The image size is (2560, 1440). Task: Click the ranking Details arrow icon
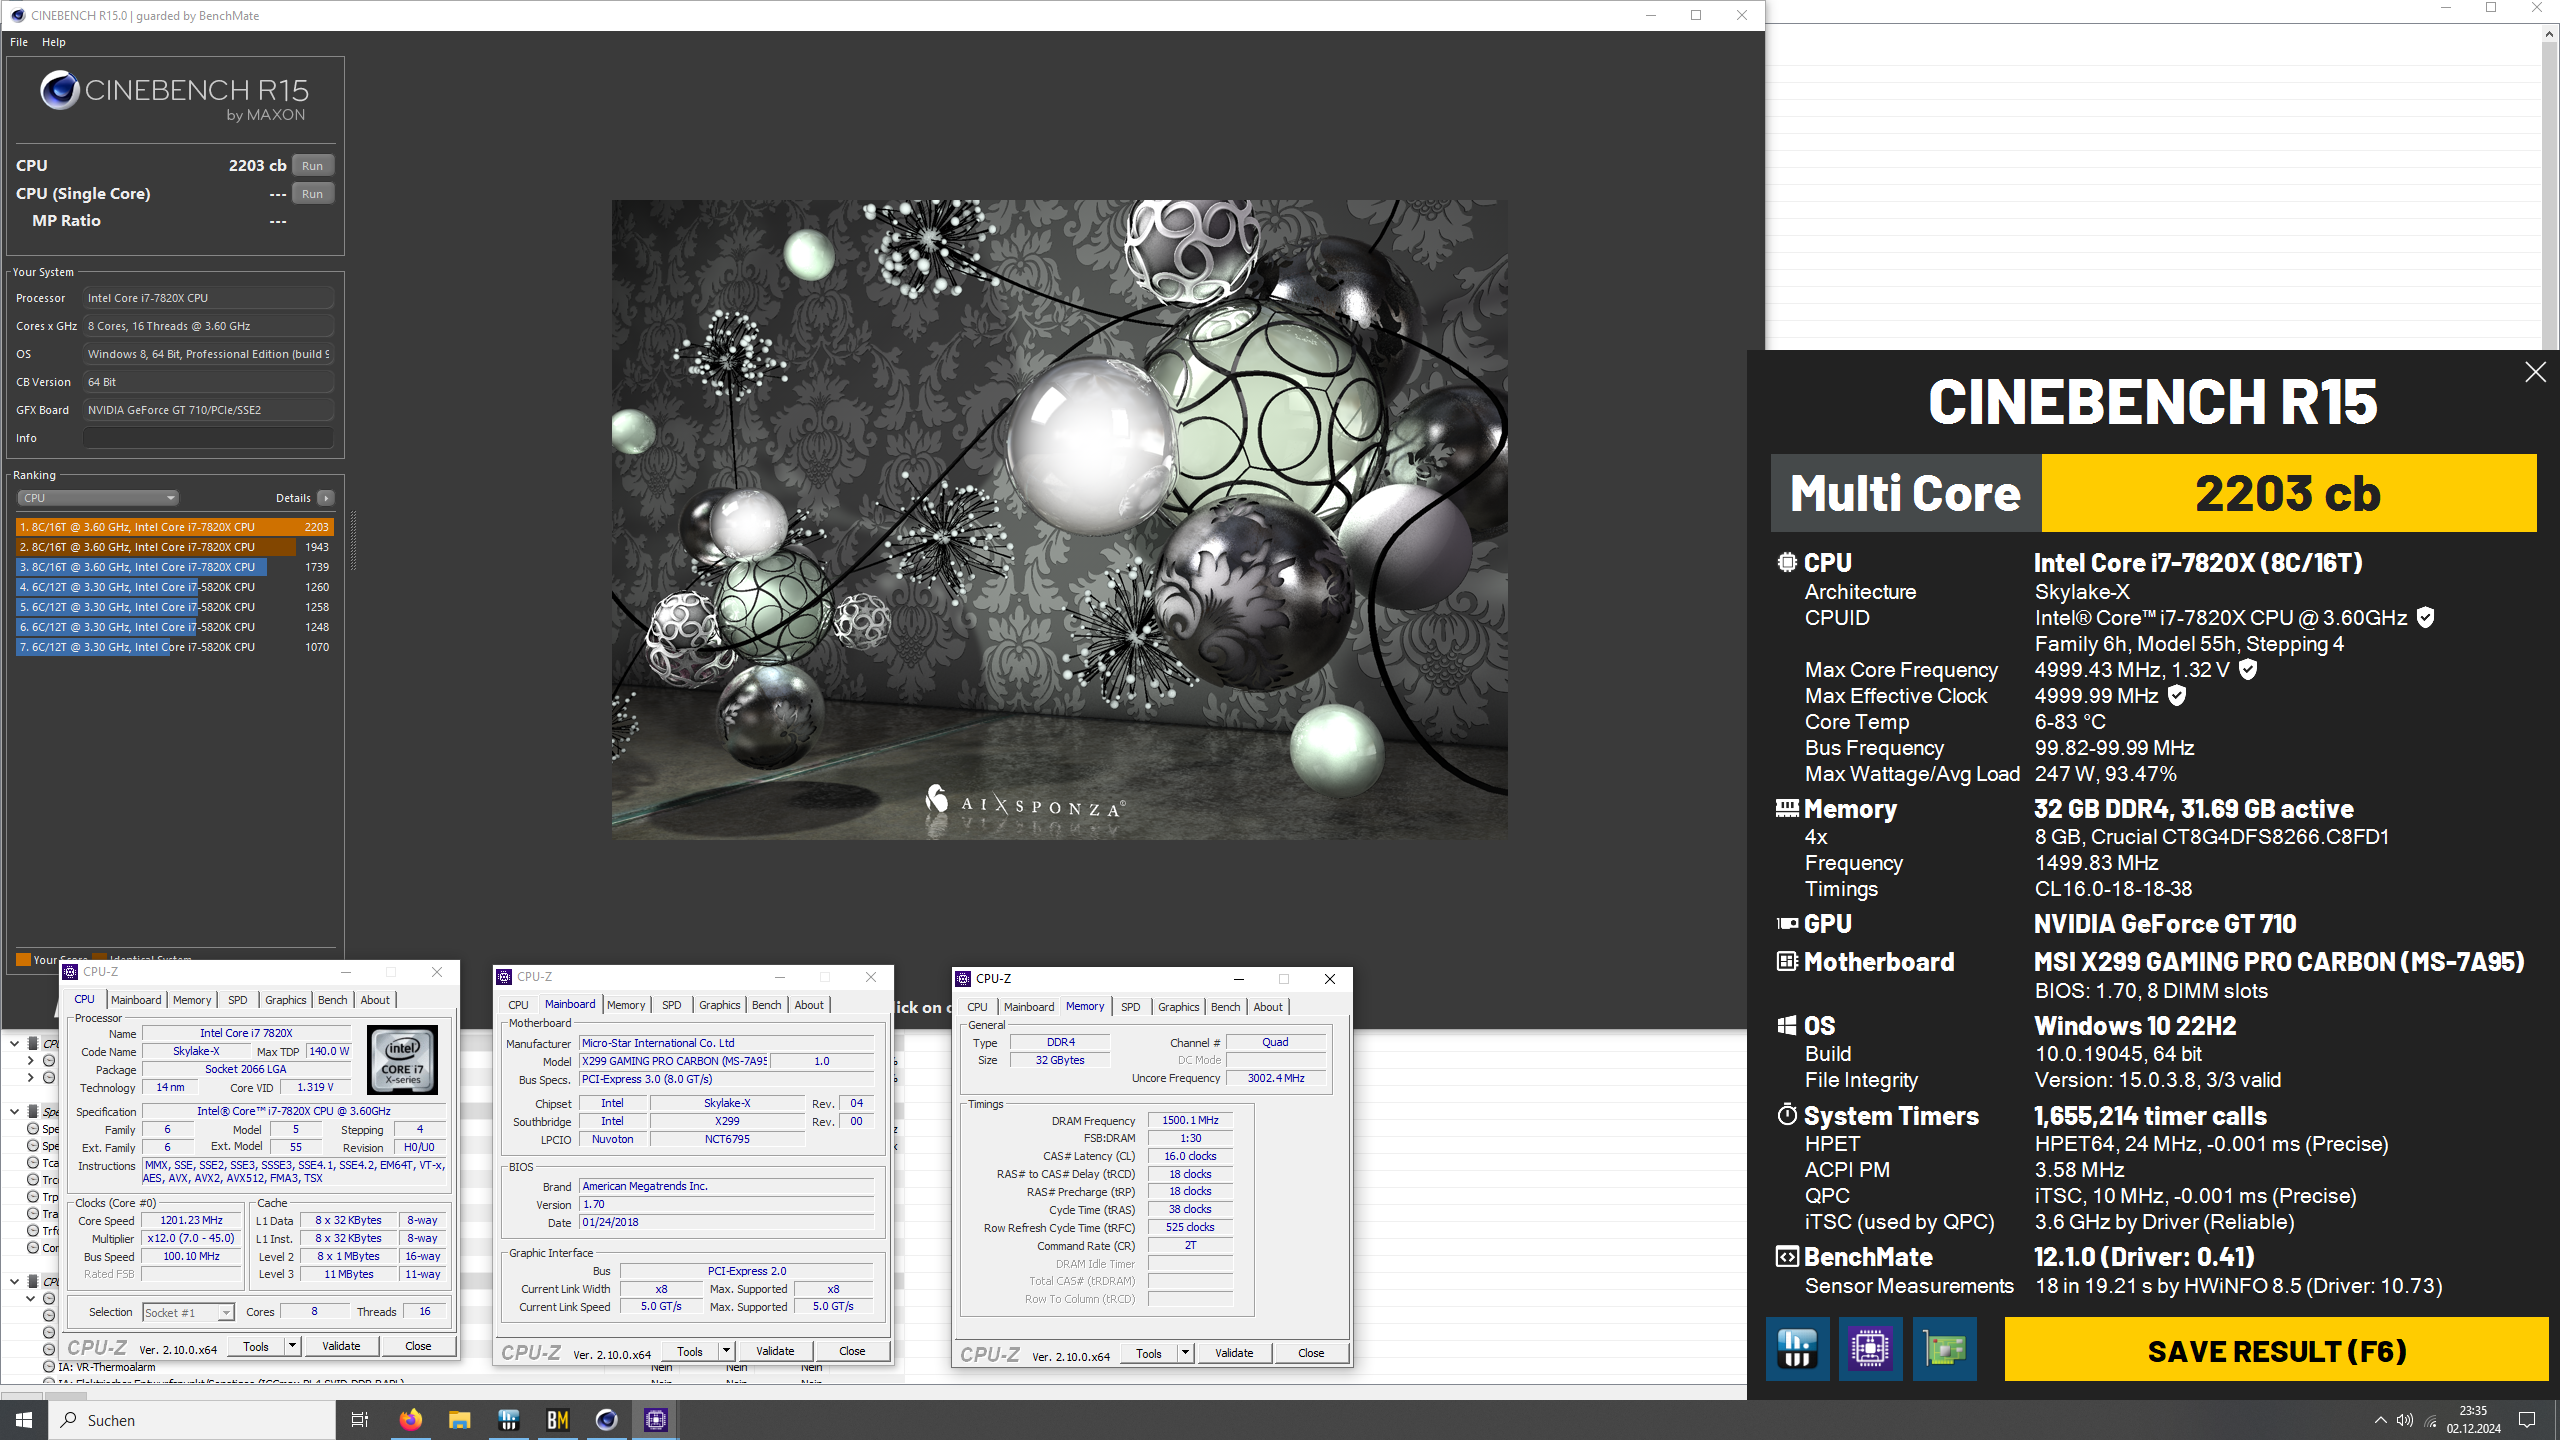326,498
